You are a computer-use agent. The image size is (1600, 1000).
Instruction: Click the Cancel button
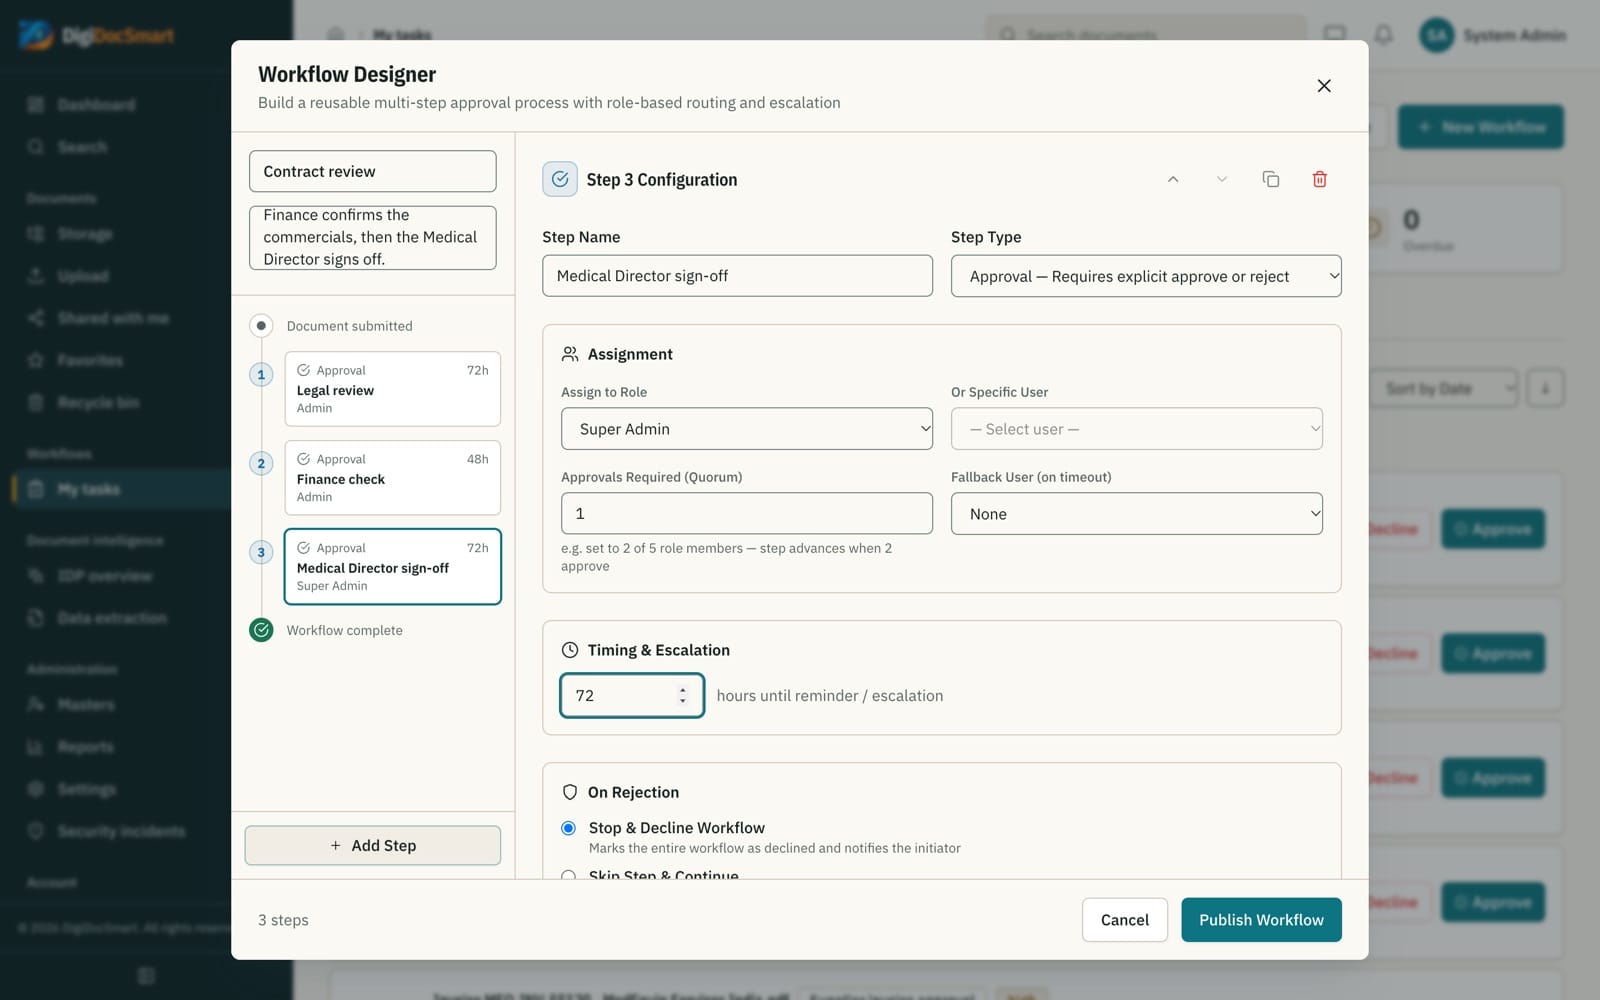coord(1125,920)
